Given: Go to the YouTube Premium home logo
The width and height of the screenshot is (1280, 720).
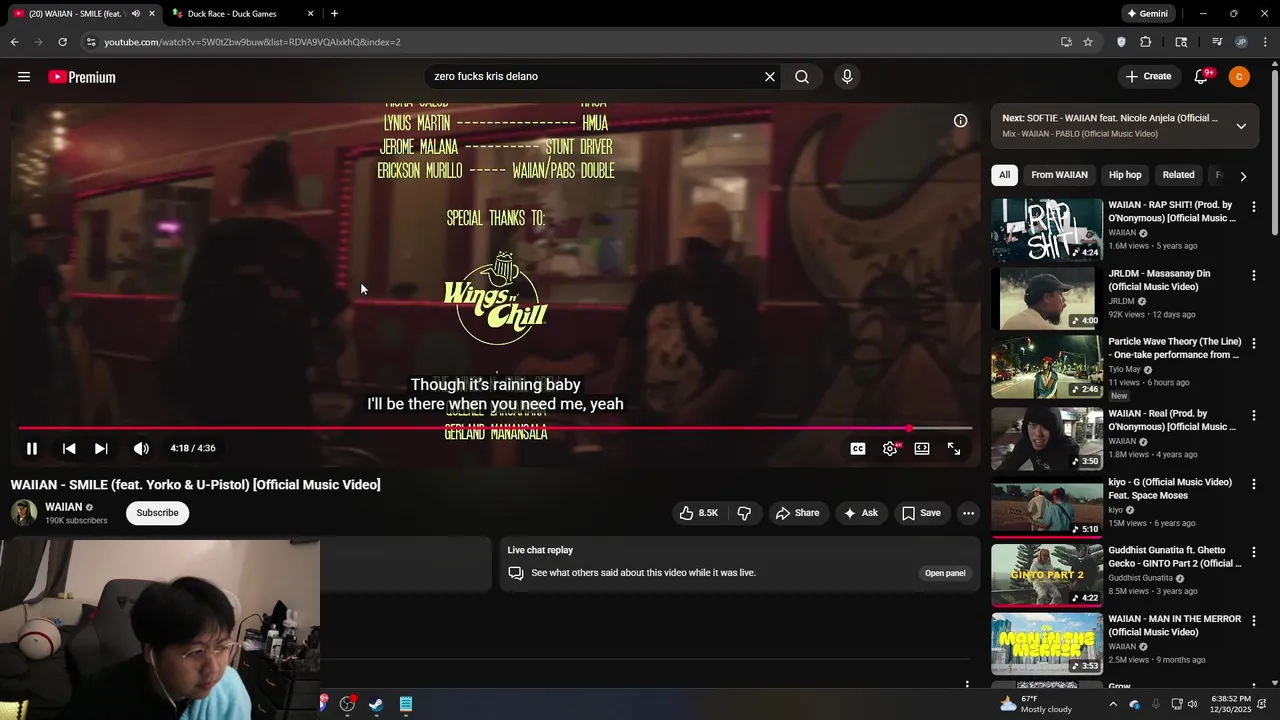Looking at the screenshot, I should [x=82, y=77].
